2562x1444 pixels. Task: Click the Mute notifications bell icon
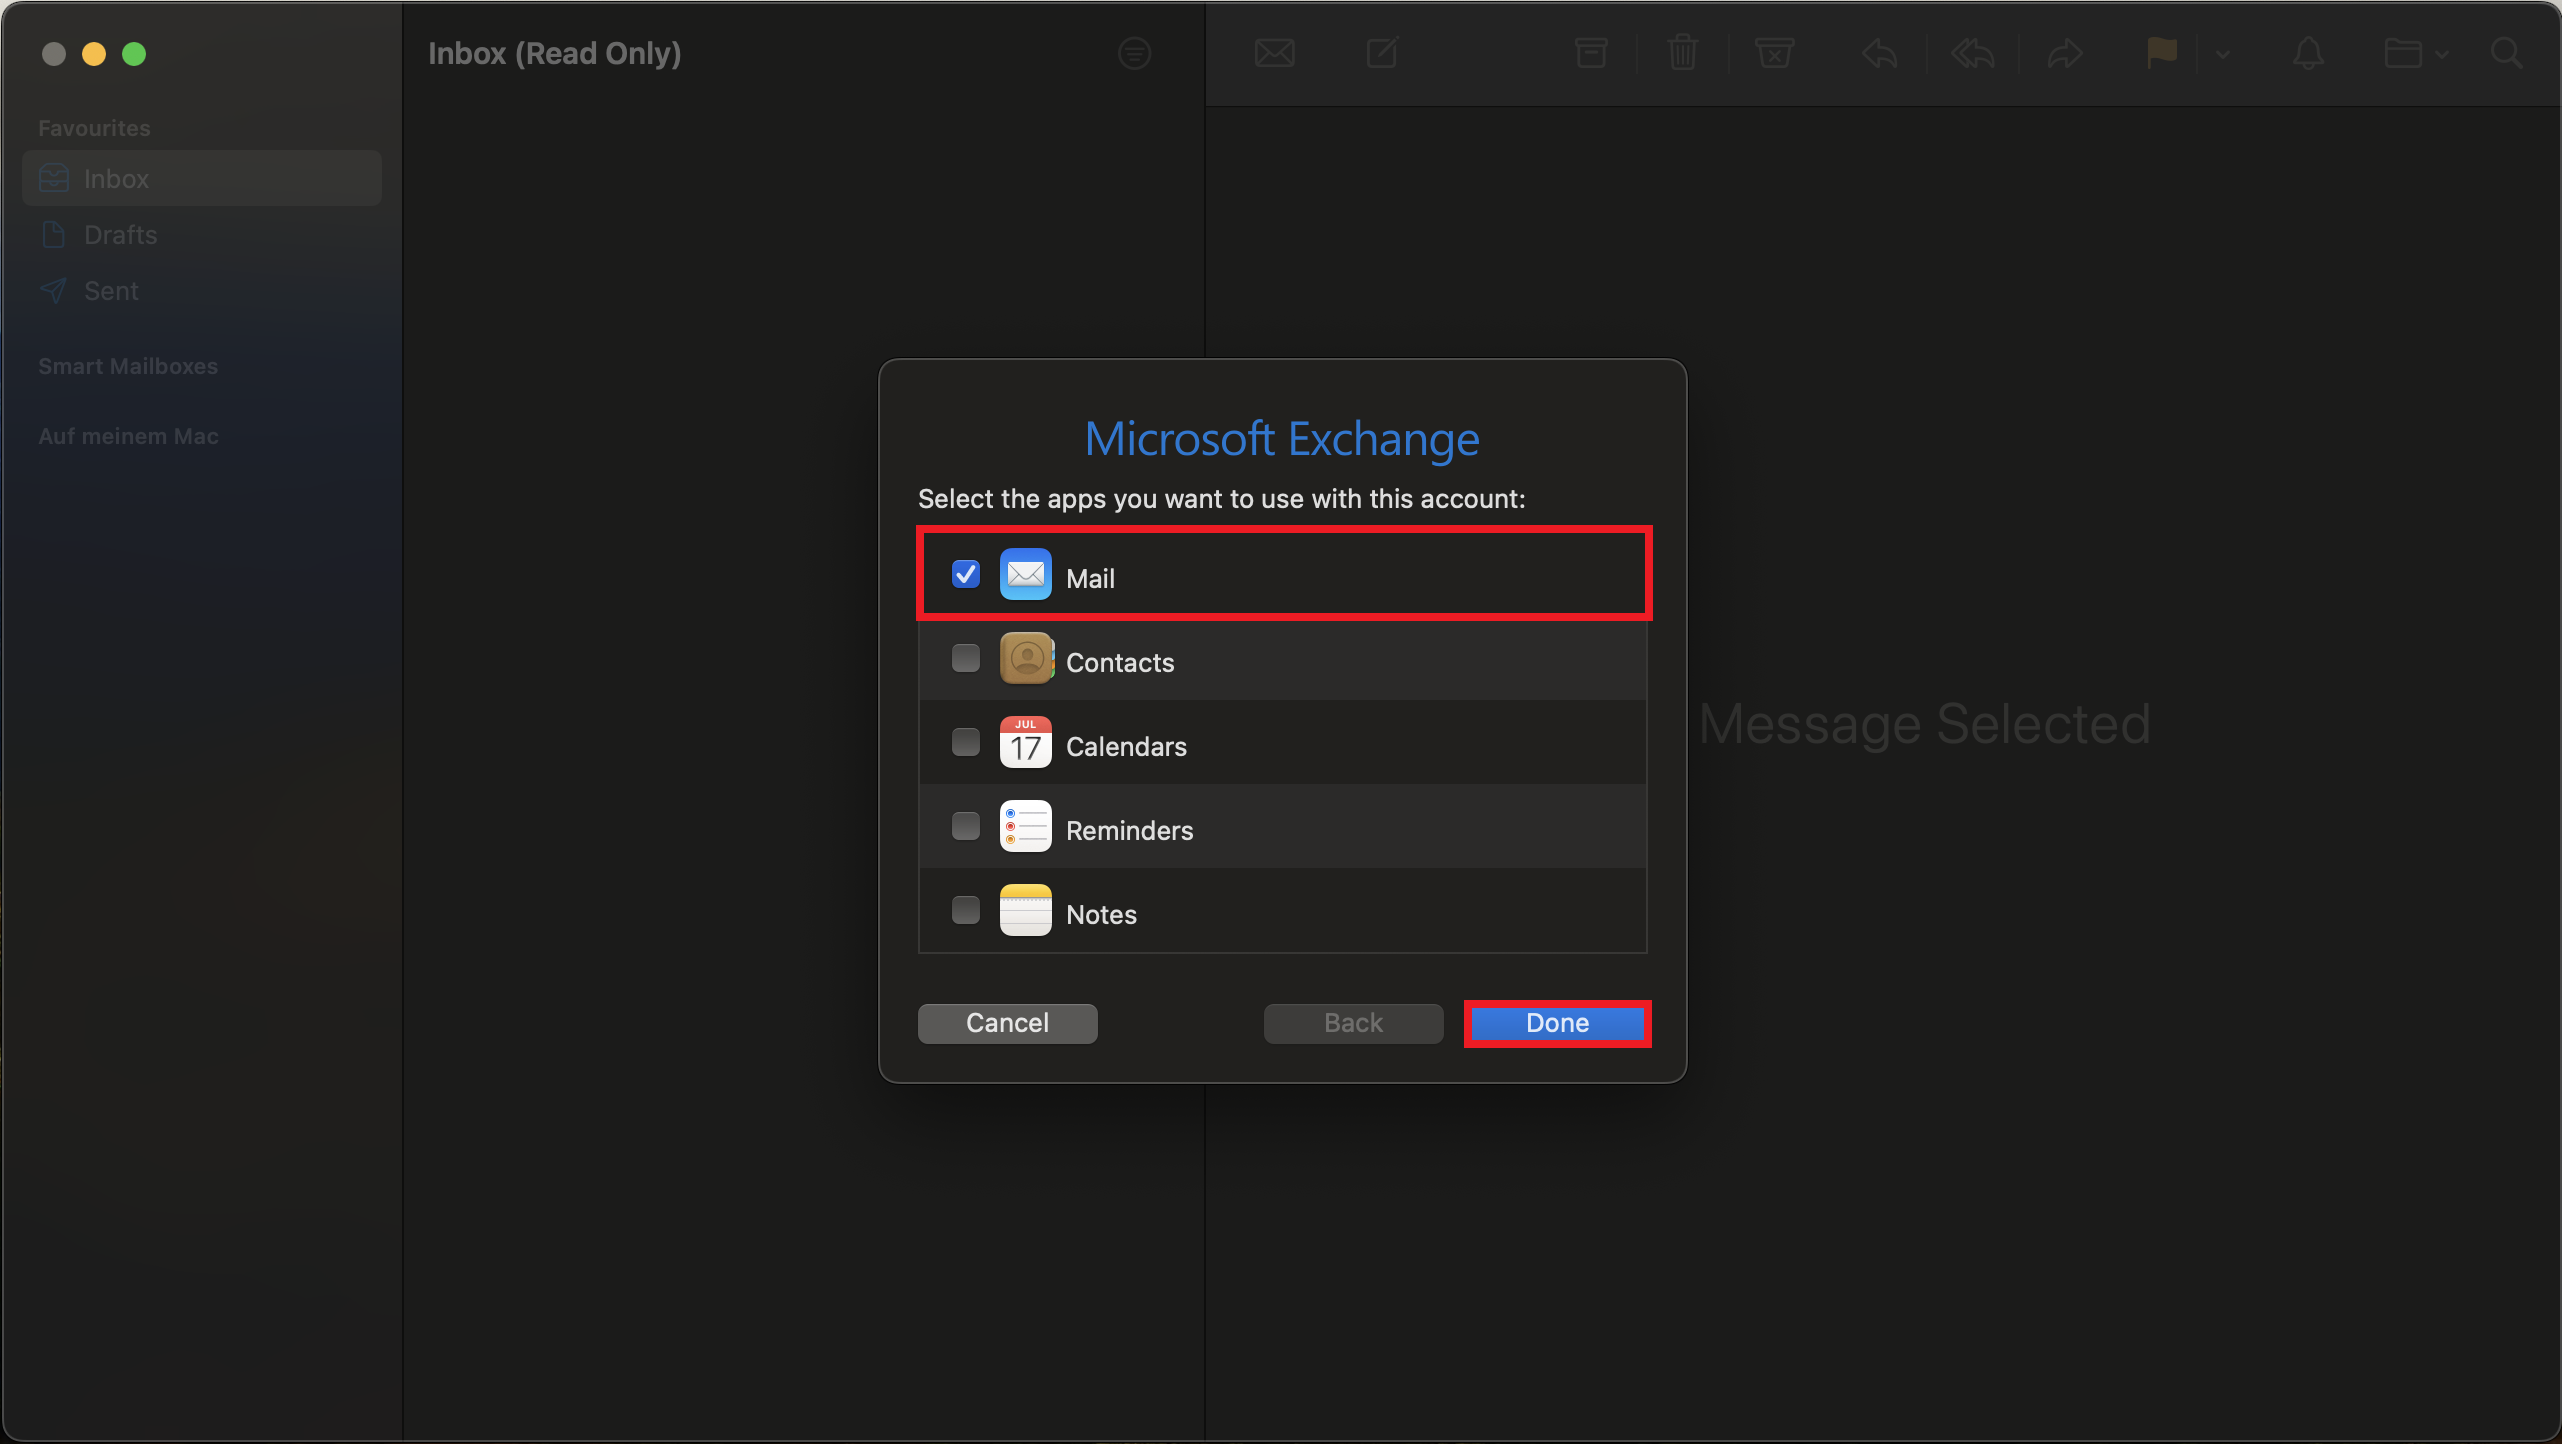click(x=2308, y=53)
